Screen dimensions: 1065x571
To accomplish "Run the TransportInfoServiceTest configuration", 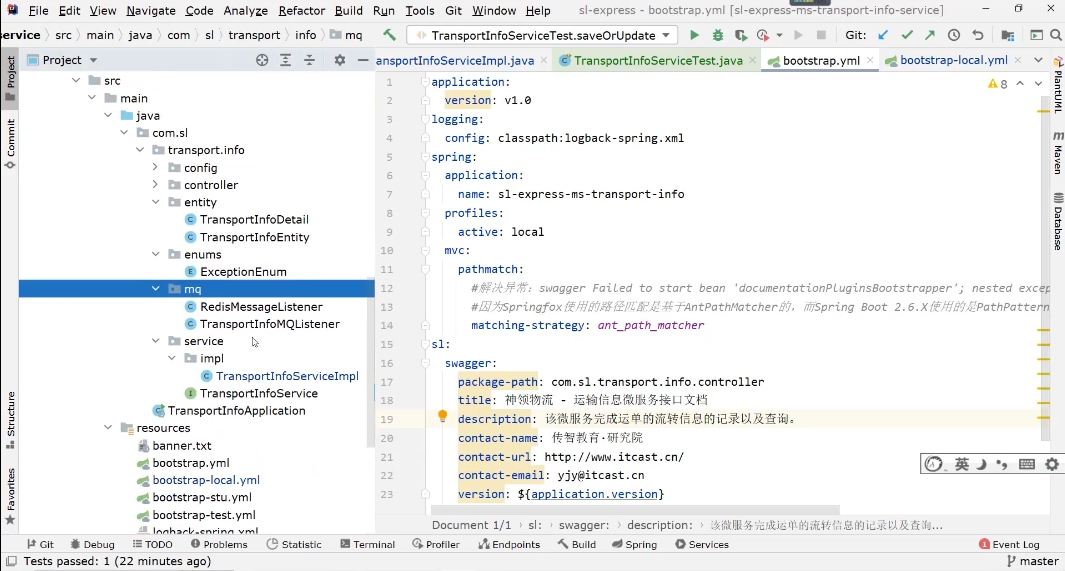I will 694,35.
